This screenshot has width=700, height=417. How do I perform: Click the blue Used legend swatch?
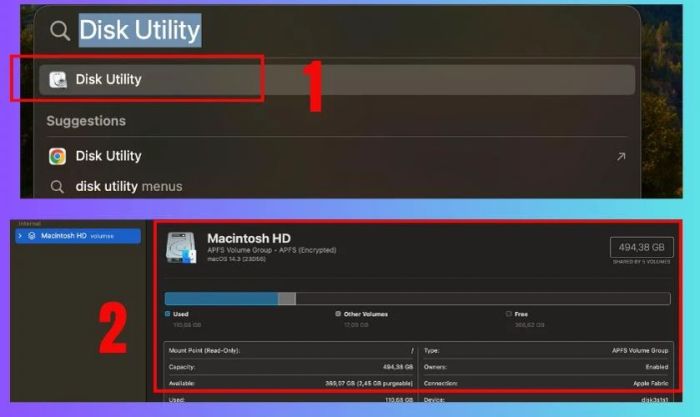168,314
